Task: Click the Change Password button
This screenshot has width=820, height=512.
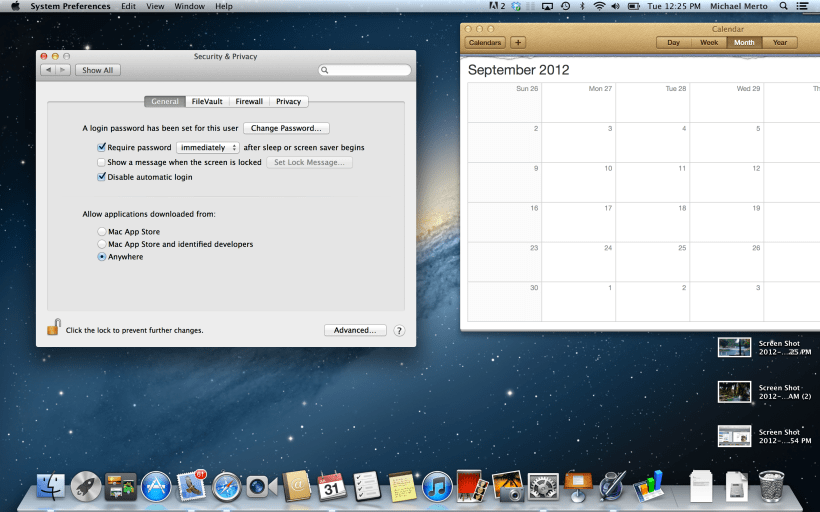Action: coord(287,128)
